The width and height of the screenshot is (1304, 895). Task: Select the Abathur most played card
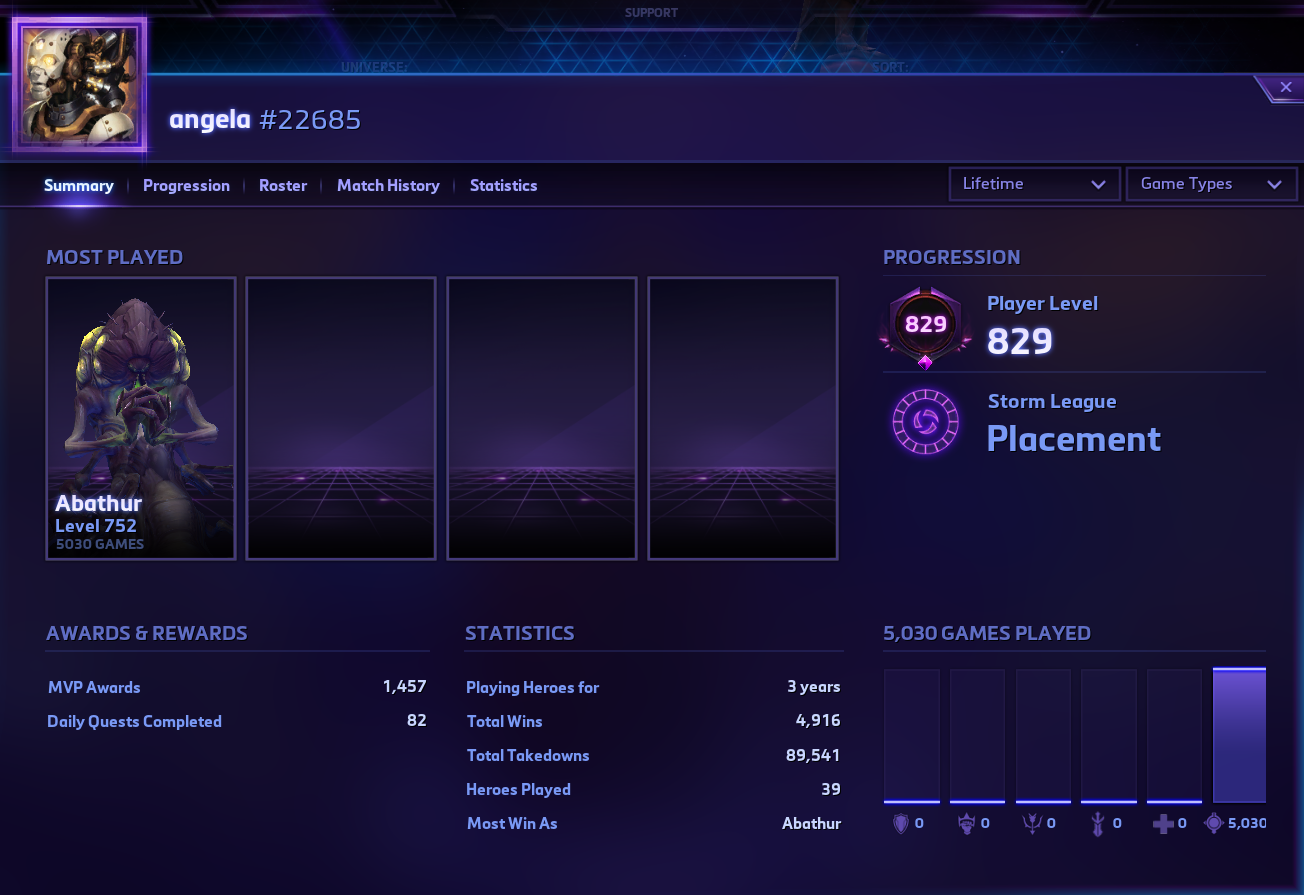(141, 418)
